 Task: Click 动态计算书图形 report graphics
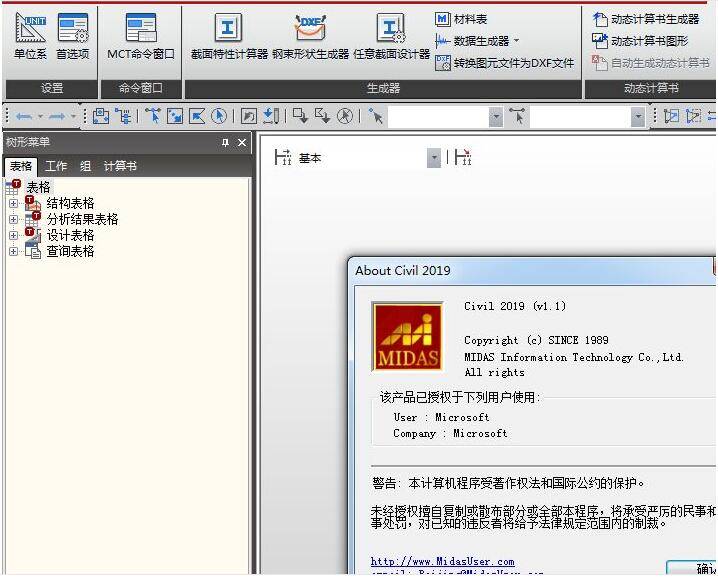(640, 41)
